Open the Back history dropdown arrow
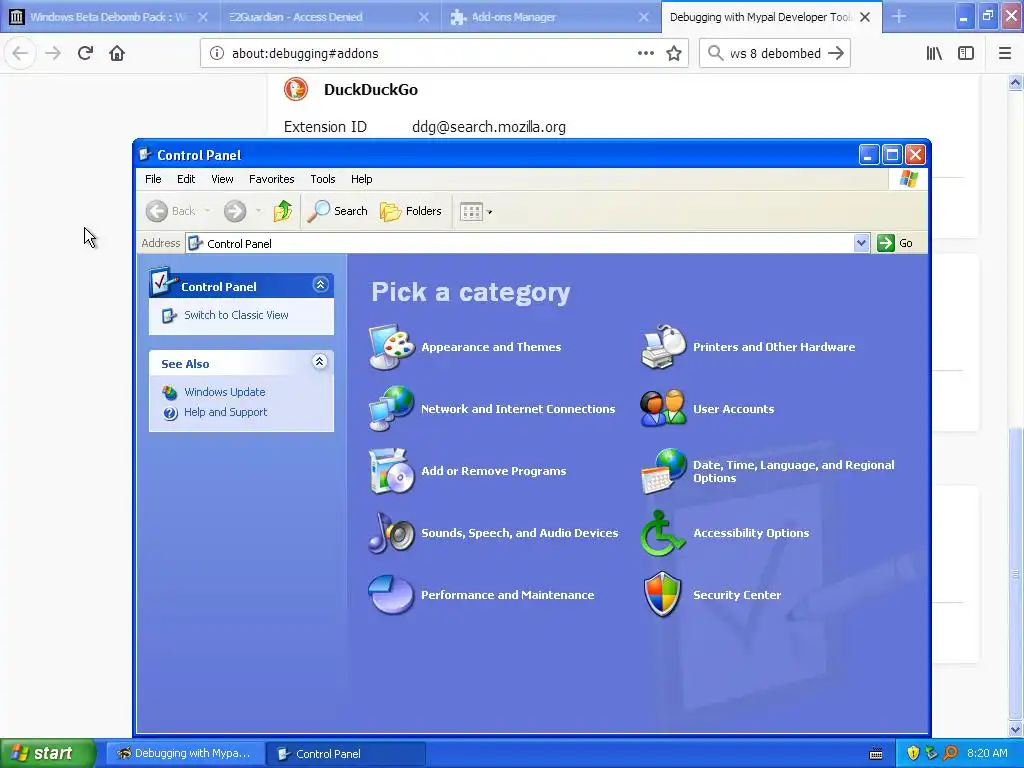This screenshot has width=1024, height=768. (x=207, y=211)
